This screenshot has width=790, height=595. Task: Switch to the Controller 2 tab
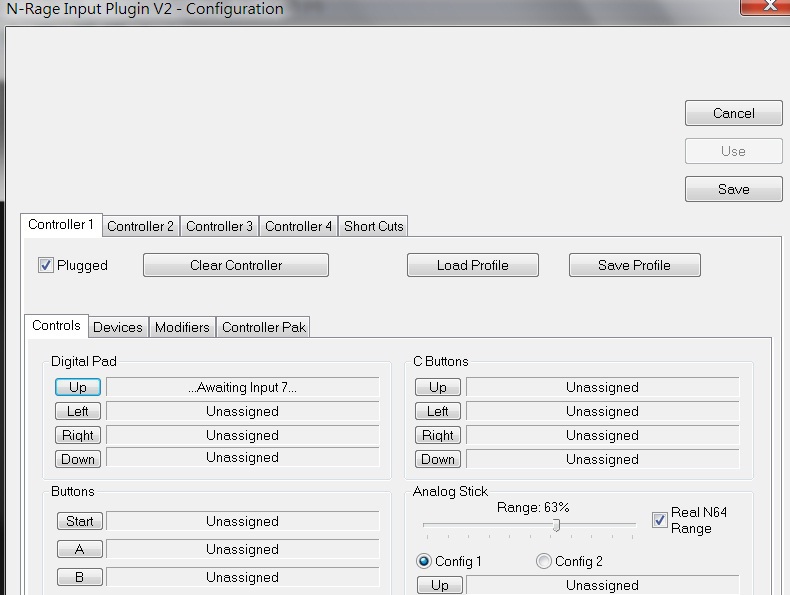pos(141,226)
